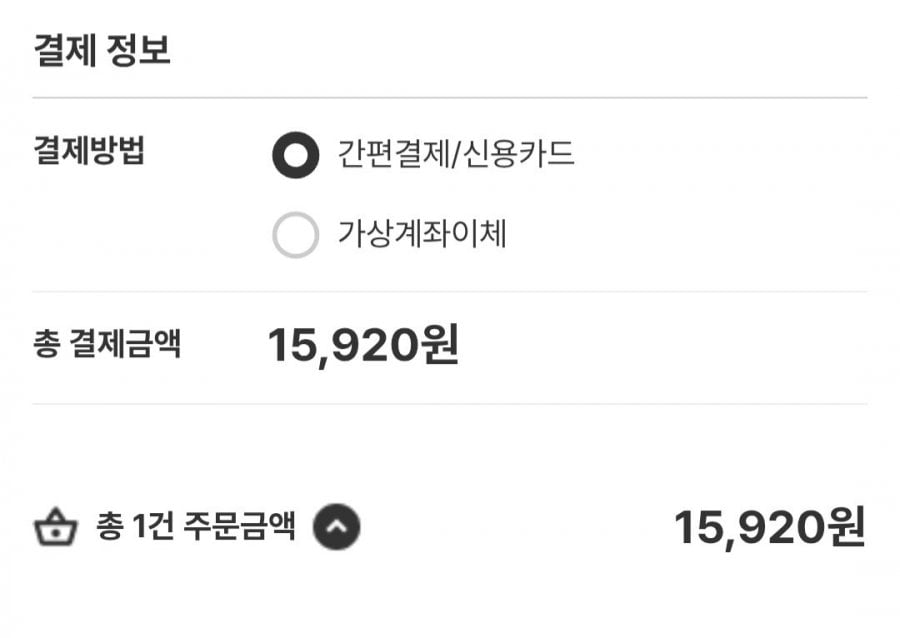This screenshot has width=900, height=638.
Task: Click the divider line below 총 결제금액
Action: click(x=450, y=404)
